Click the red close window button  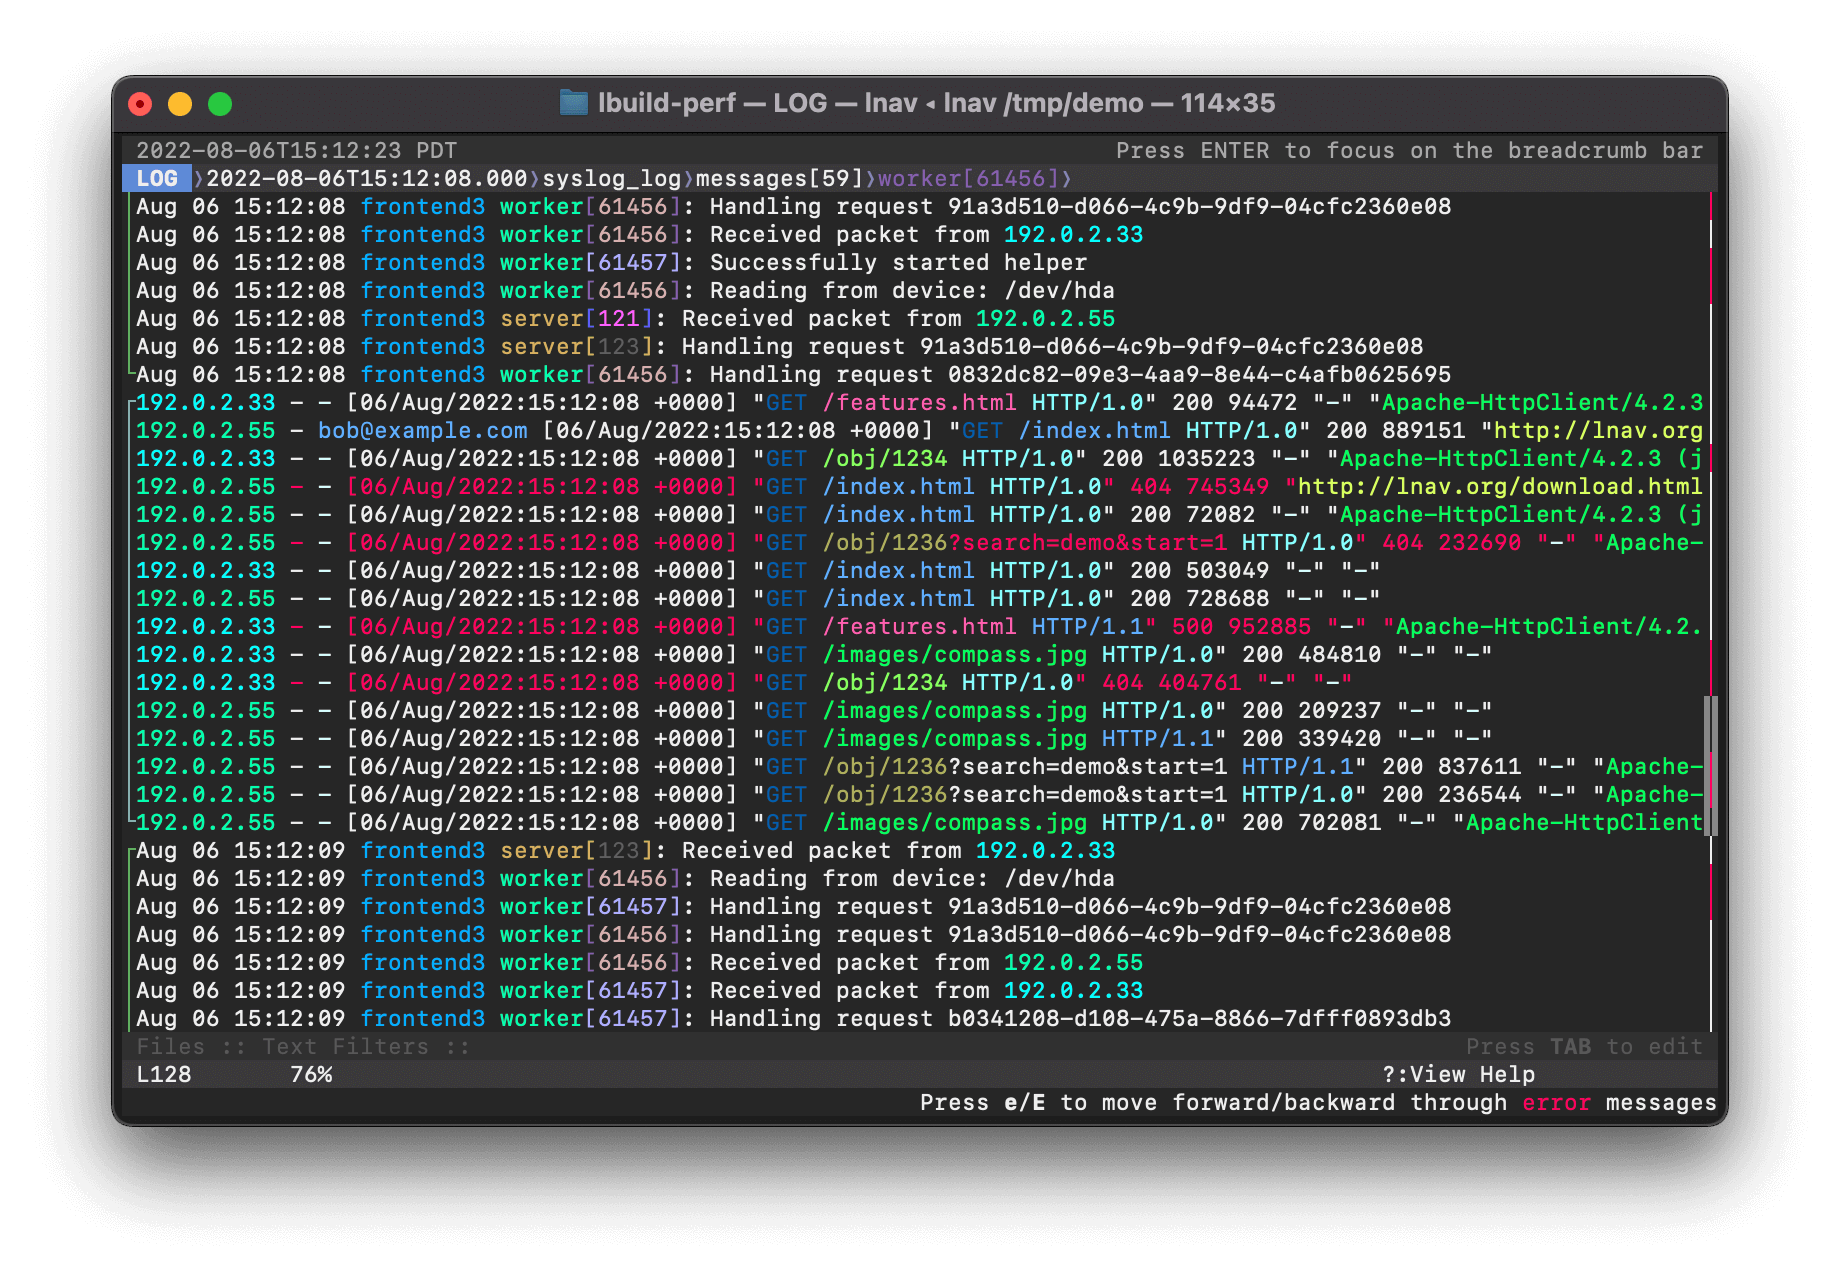coord(141,104)
